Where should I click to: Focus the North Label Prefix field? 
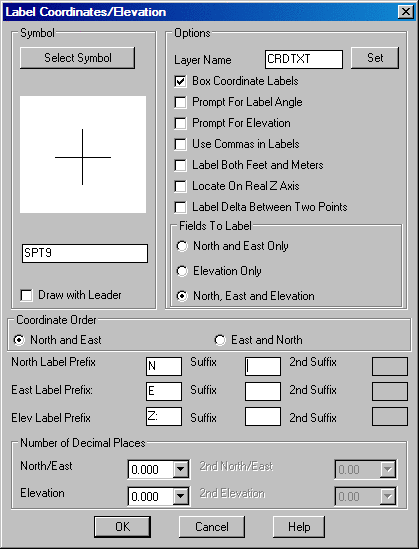click(164, 366)
